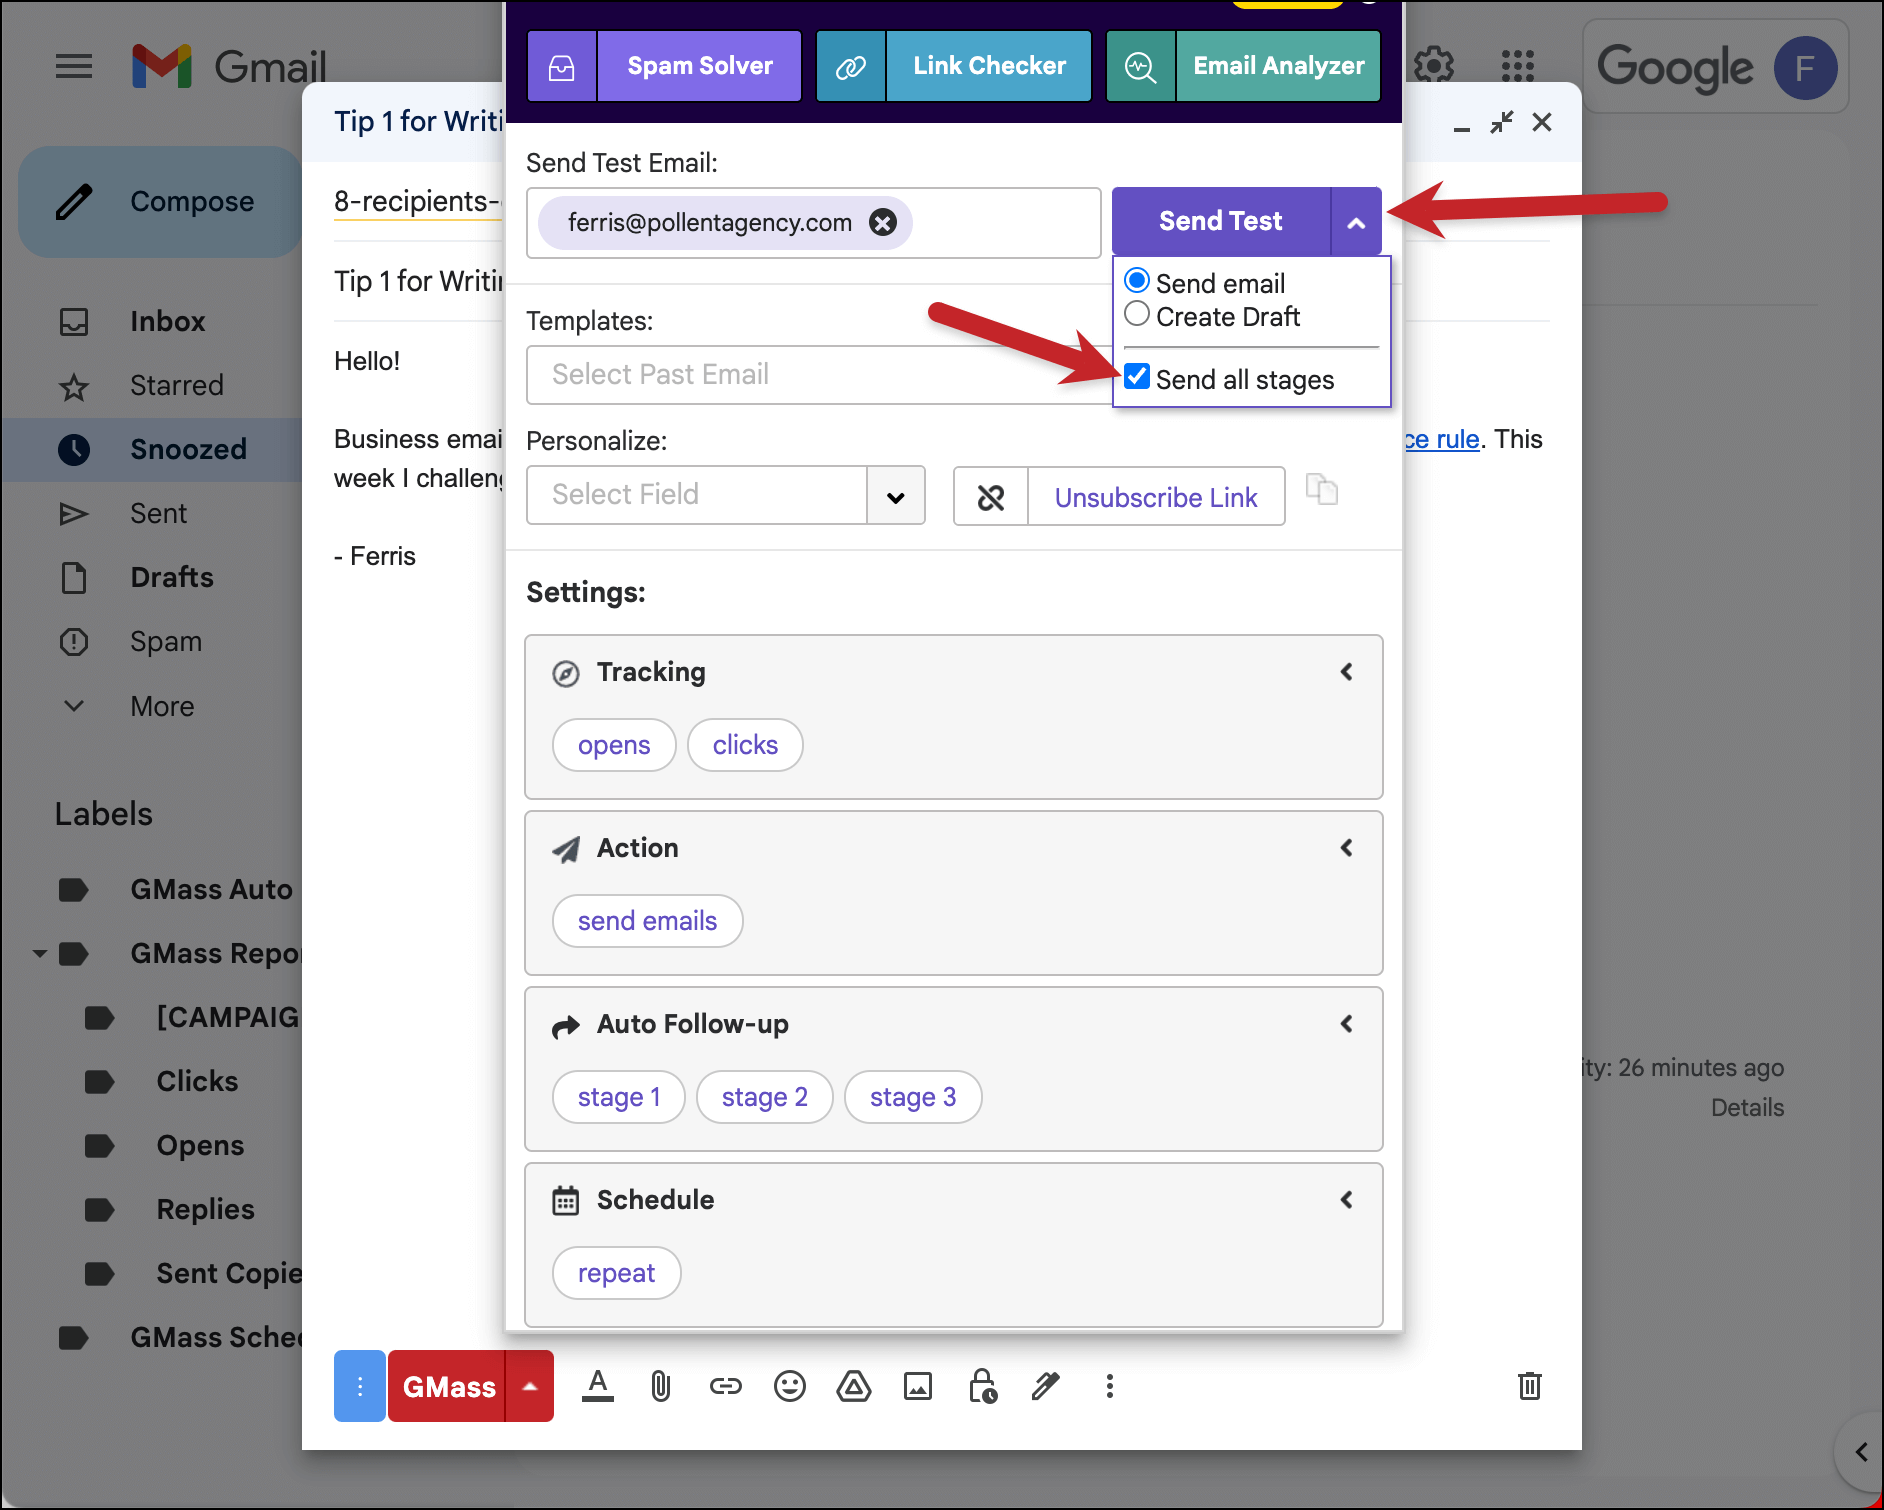The height and width of the screenshot is (1510, 1884).
Task: Open the Google apps grid
Action: (x=1517, y=66)
